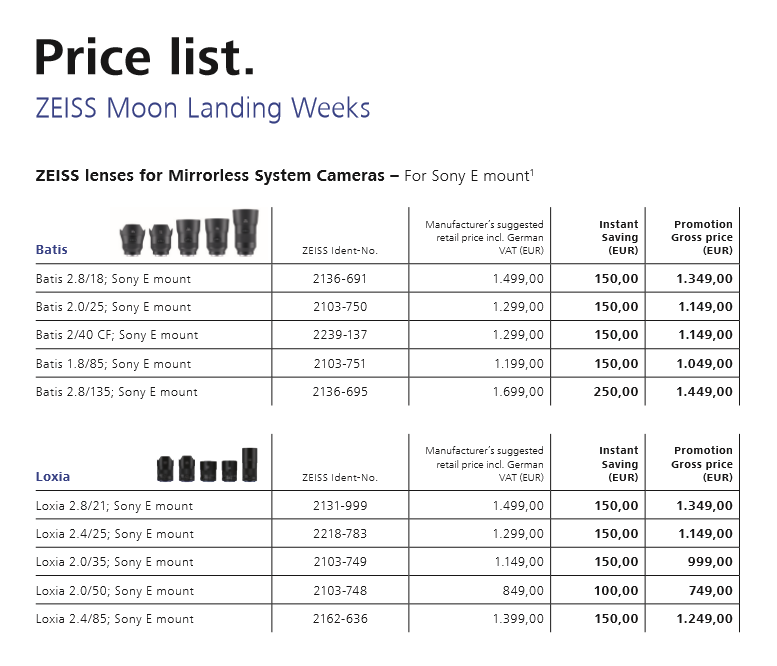Click the 250,00 instant saving value
777x666 pixels.
click(x=616, y=392)
